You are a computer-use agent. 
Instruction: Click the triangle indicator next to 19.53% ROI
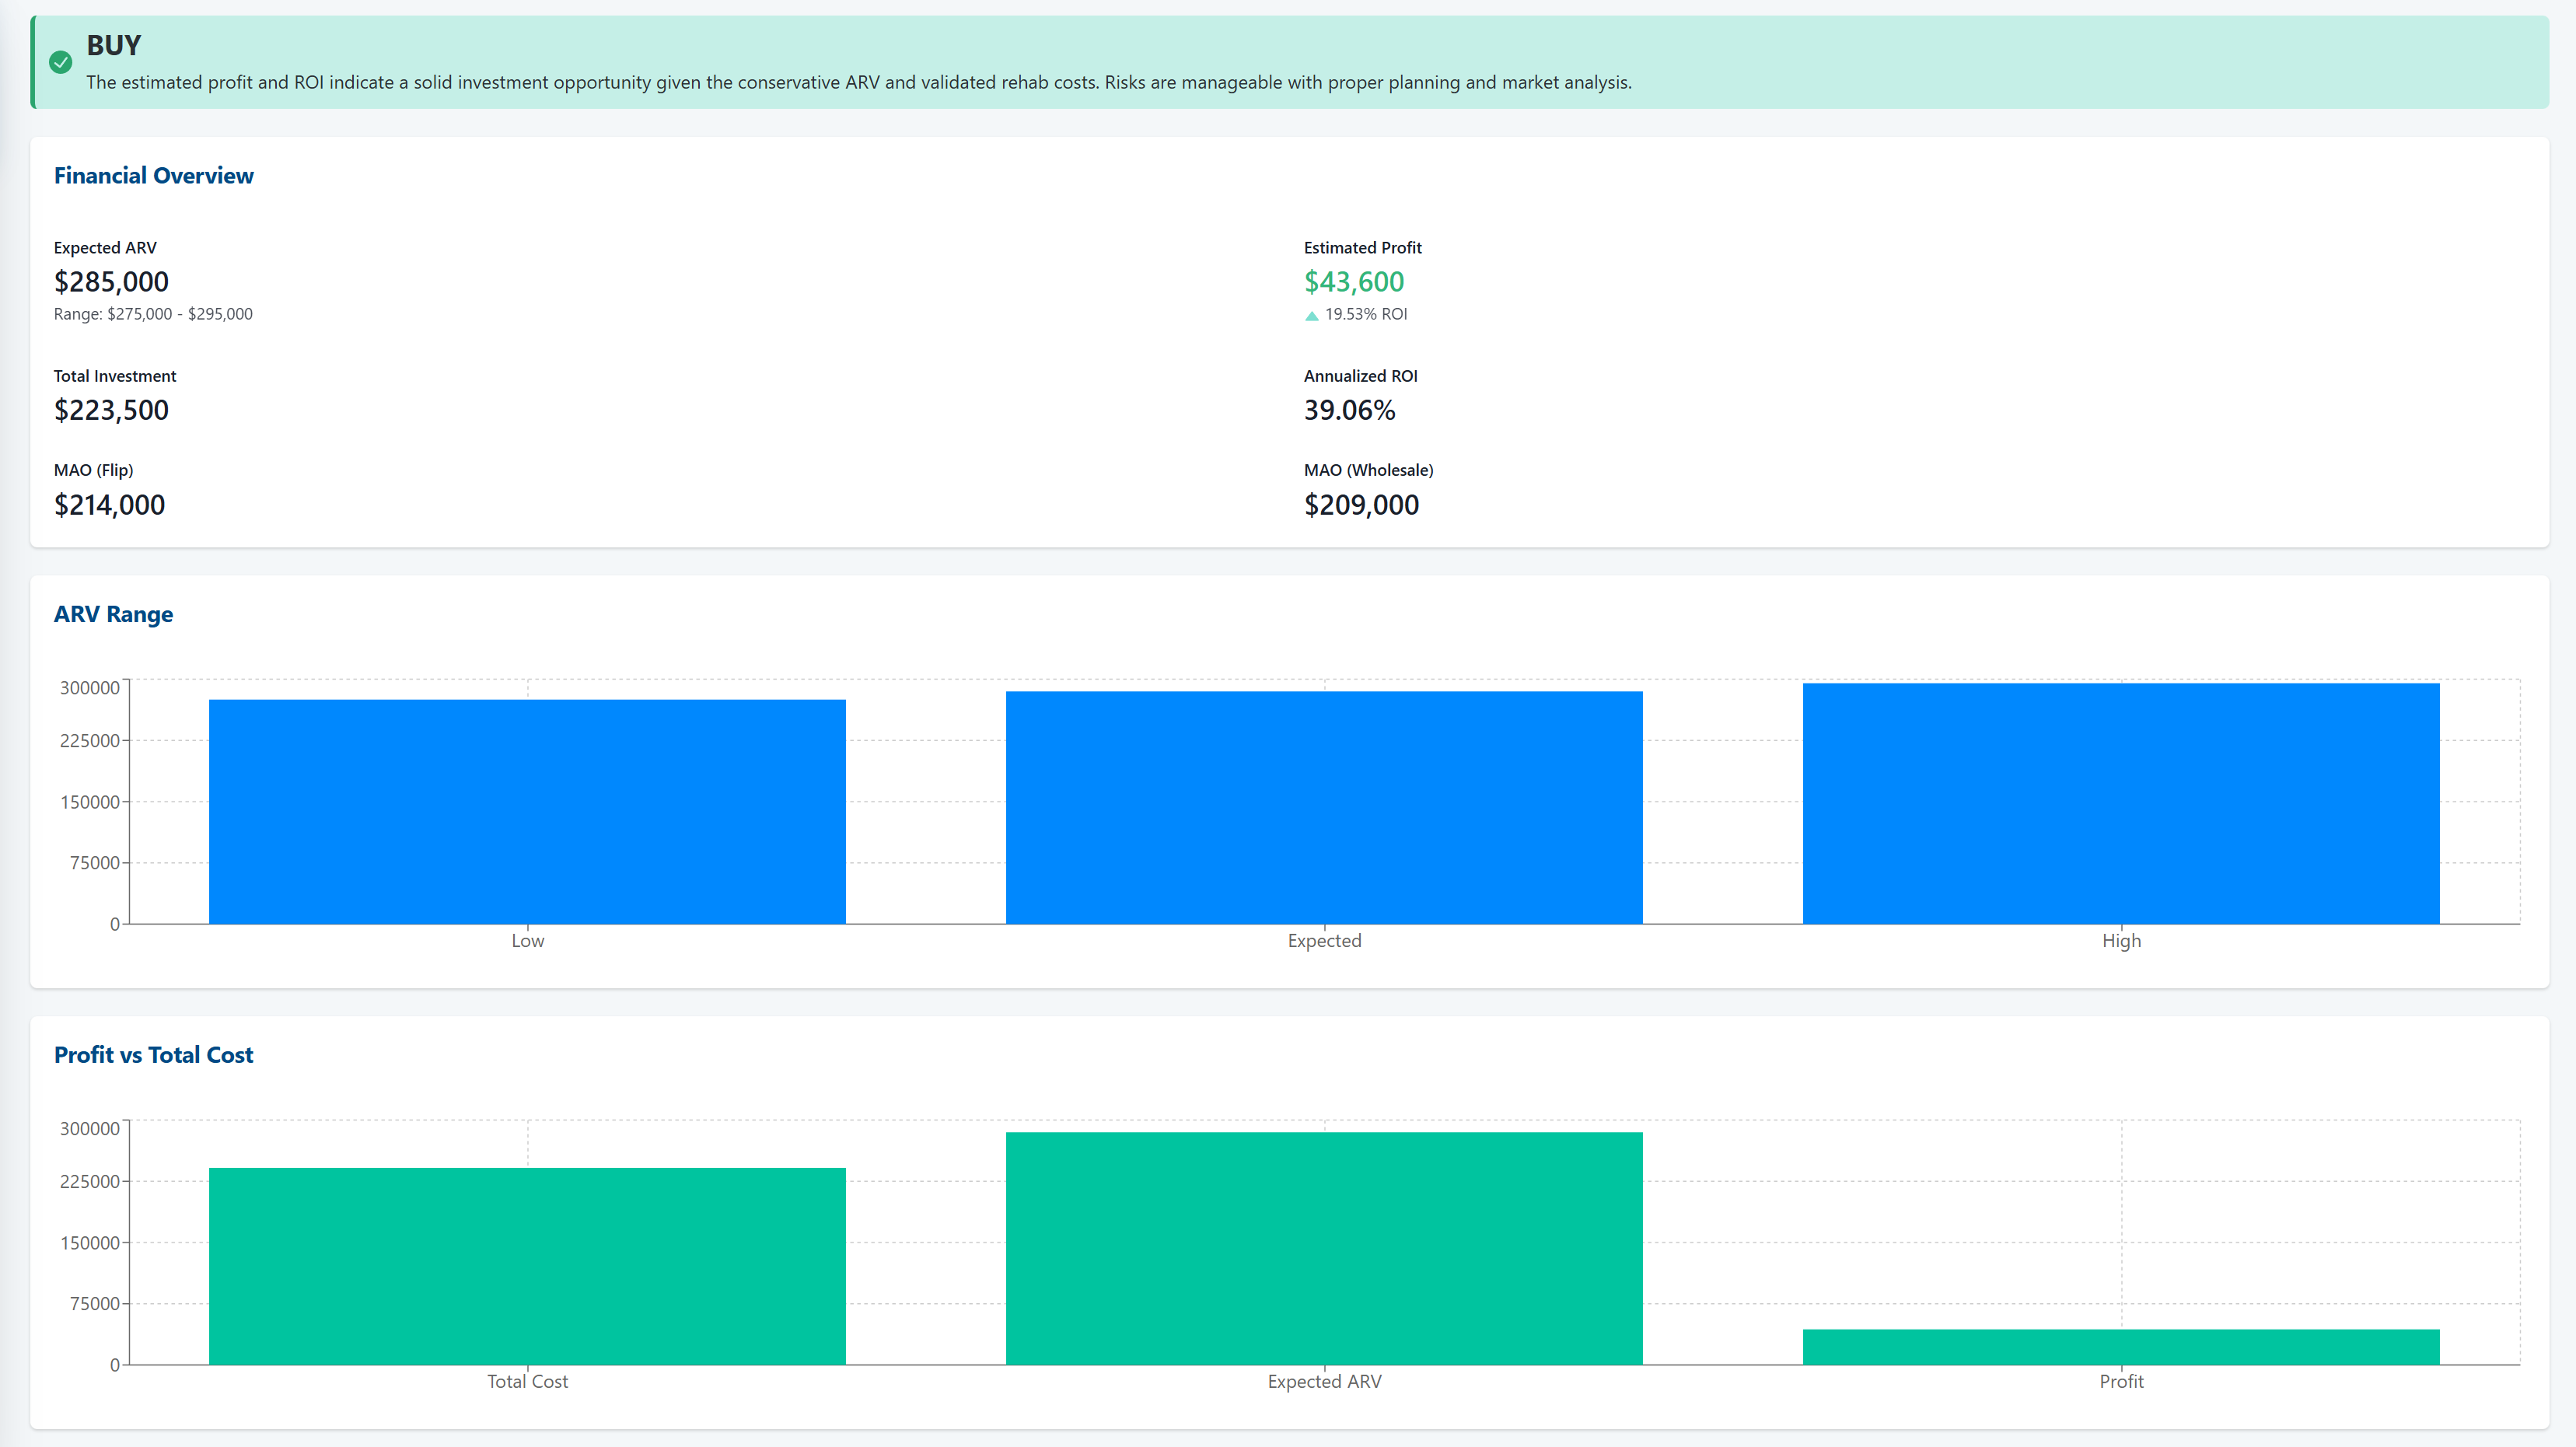point(1311,314)
